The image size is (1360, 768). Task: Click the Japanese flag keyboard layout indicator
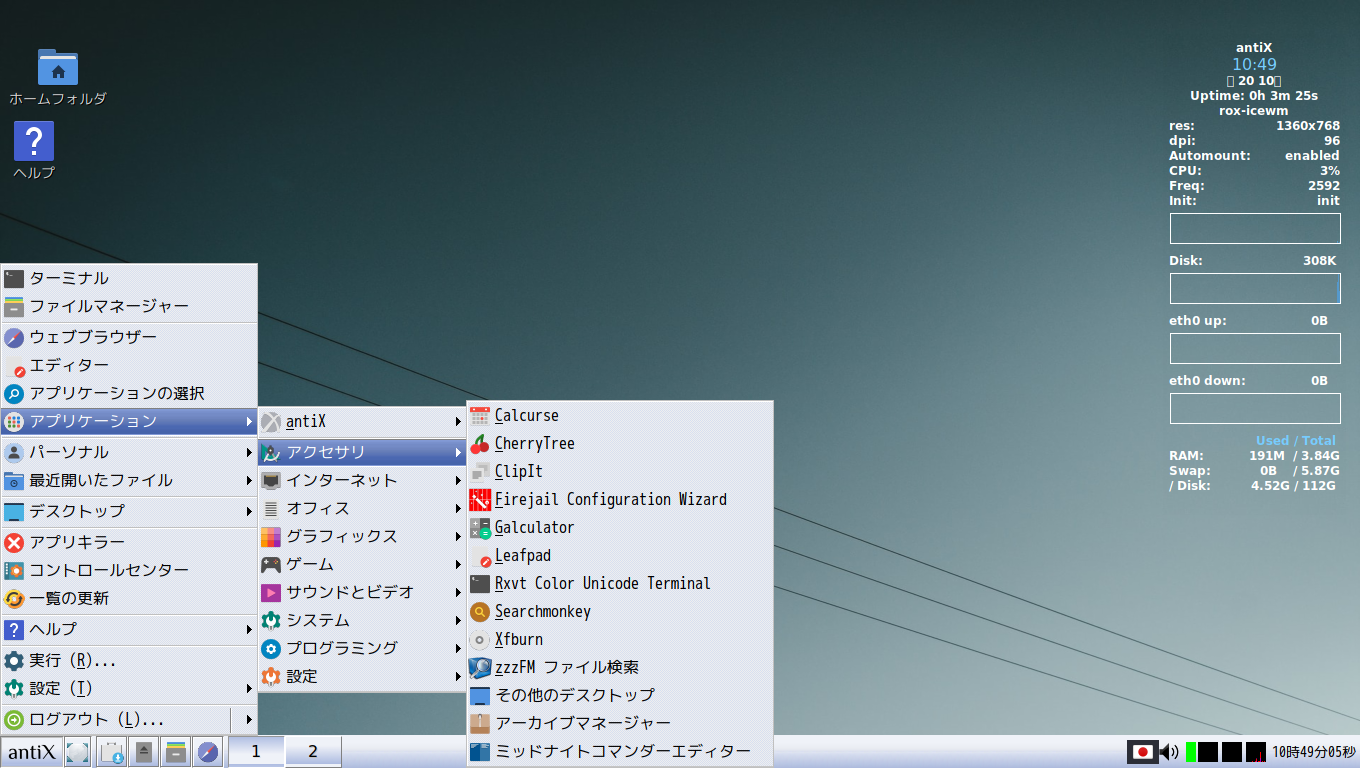(1142, 752)
